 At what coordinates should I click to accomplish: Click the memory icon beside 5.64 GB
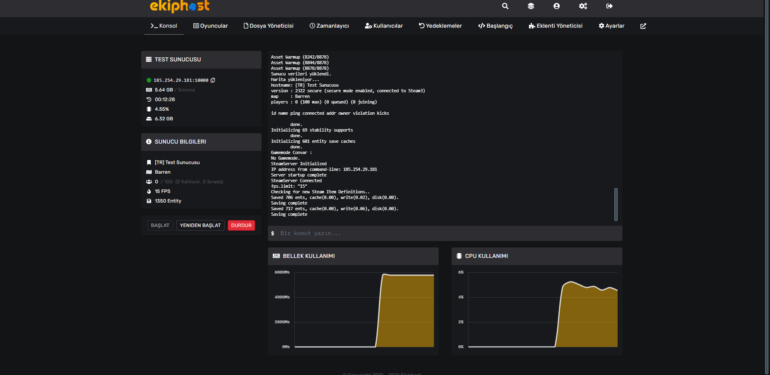(149, 90)
